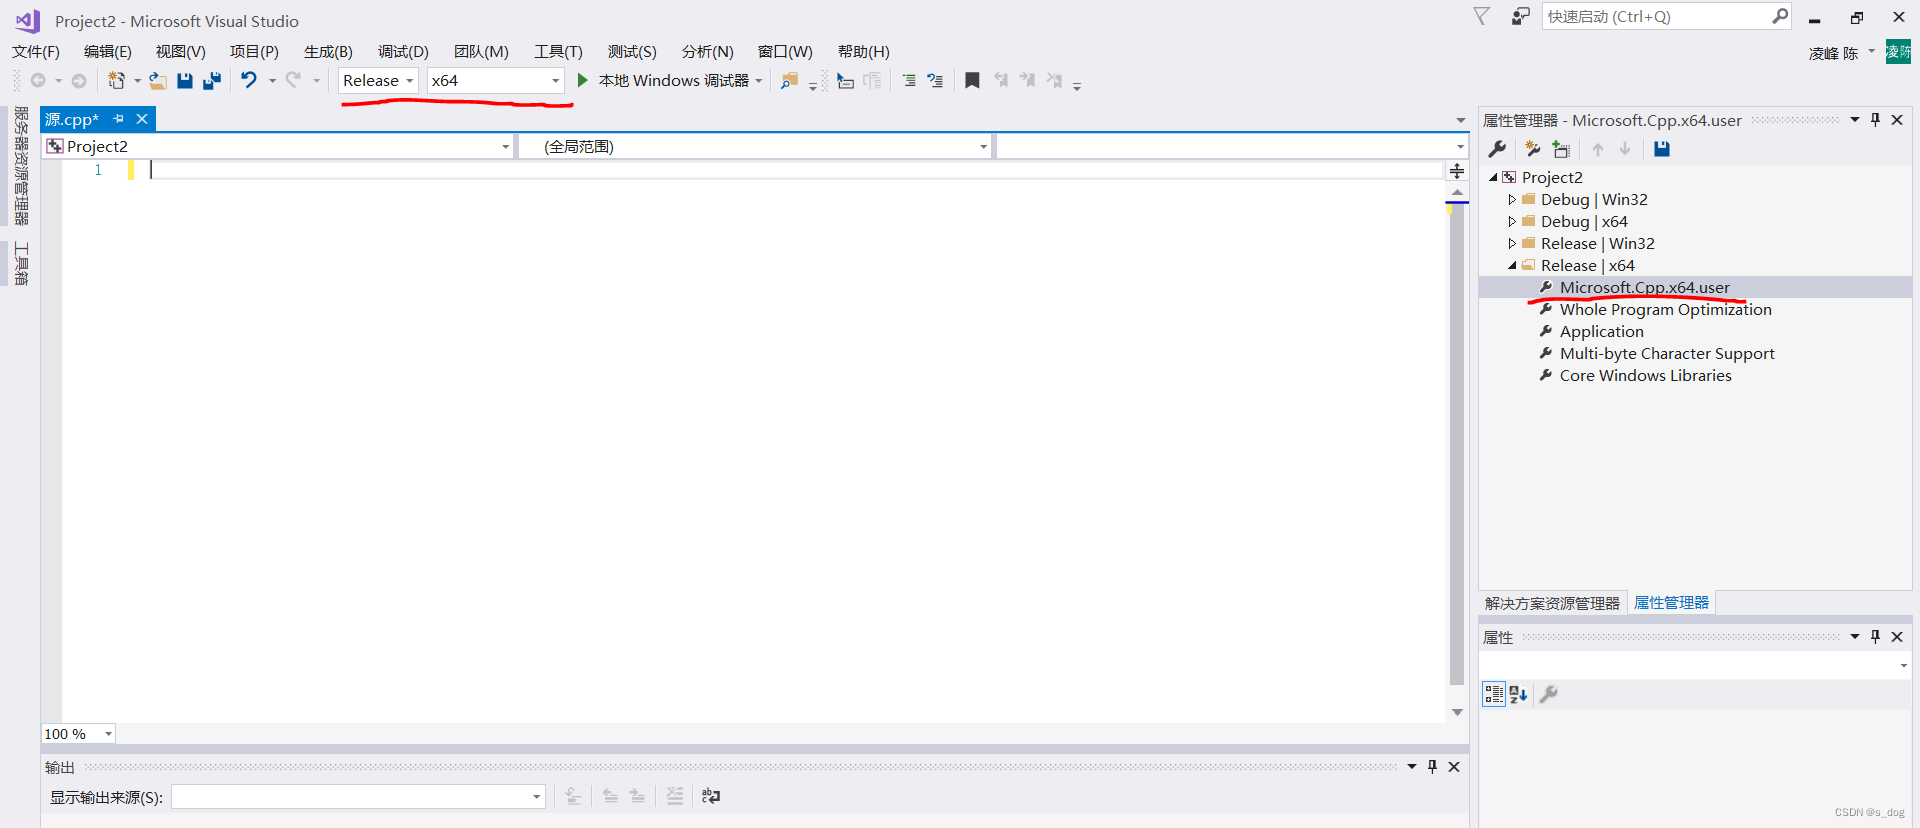Open the Project2 scope dropdown in editor
This screenshot has height=828, width=1920.
coord(278,147)
